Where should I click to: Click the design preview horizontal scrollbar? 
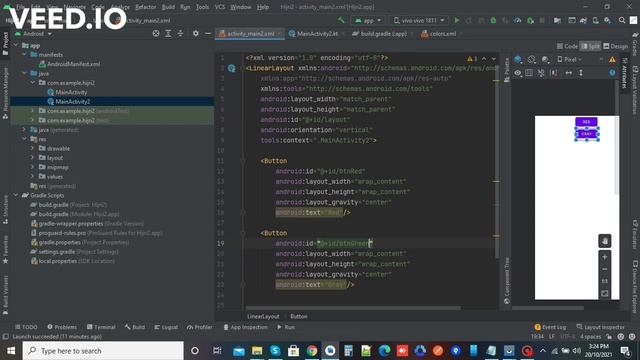[x=548, y=308]
